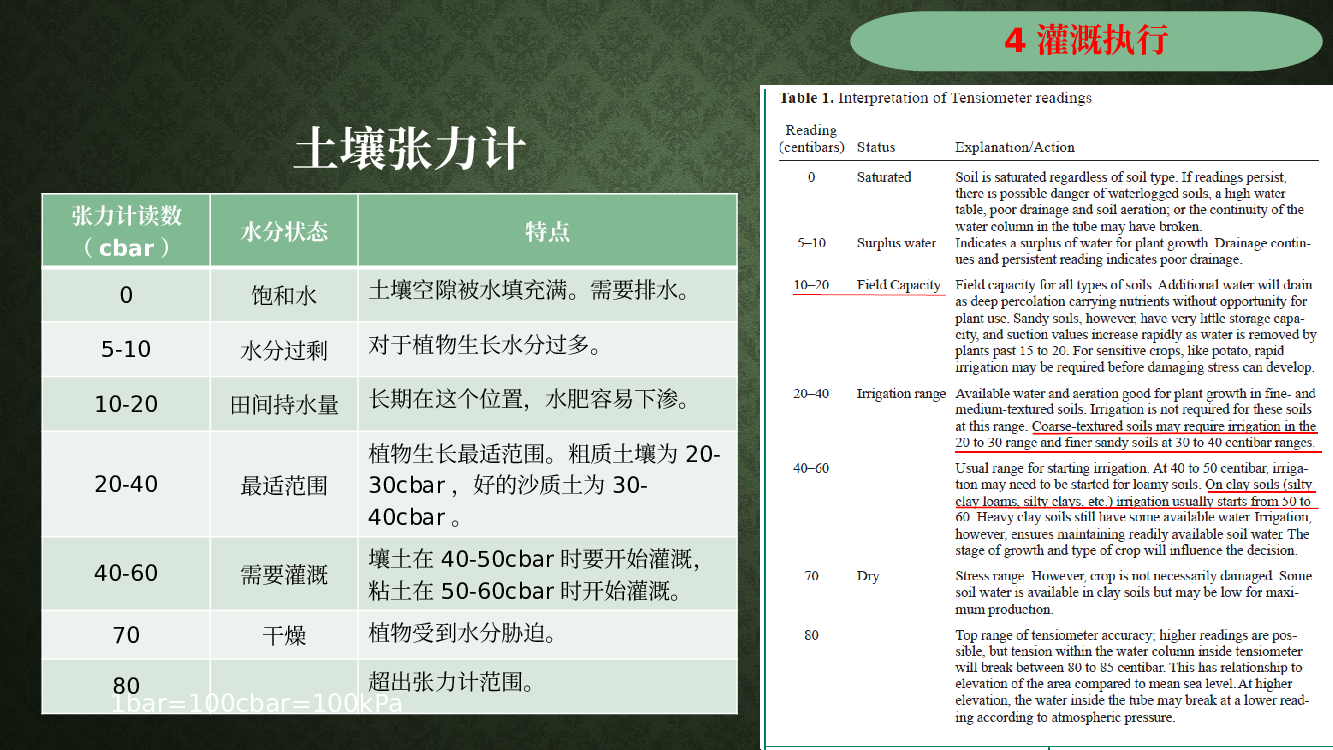
Task: Select the "1bar=100cbar=100kPa" footnote text
Action: click(256, 704)
